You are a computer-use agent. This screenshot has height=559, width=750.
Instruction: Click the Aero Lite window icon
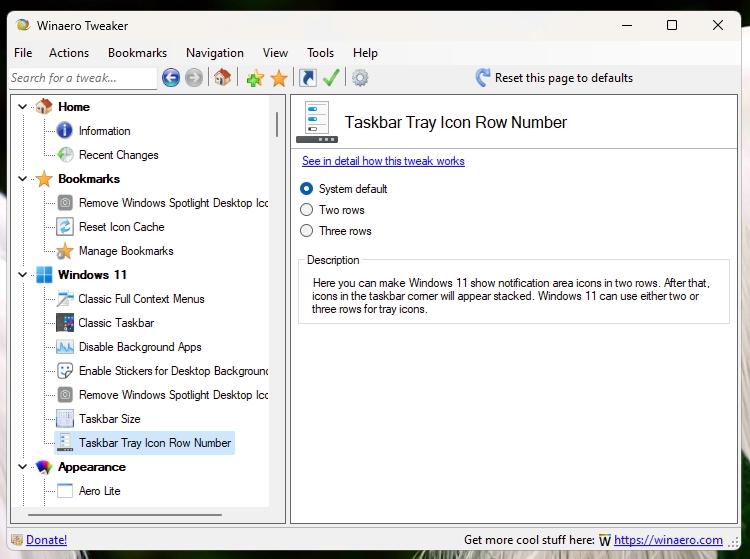click(65, 491)
